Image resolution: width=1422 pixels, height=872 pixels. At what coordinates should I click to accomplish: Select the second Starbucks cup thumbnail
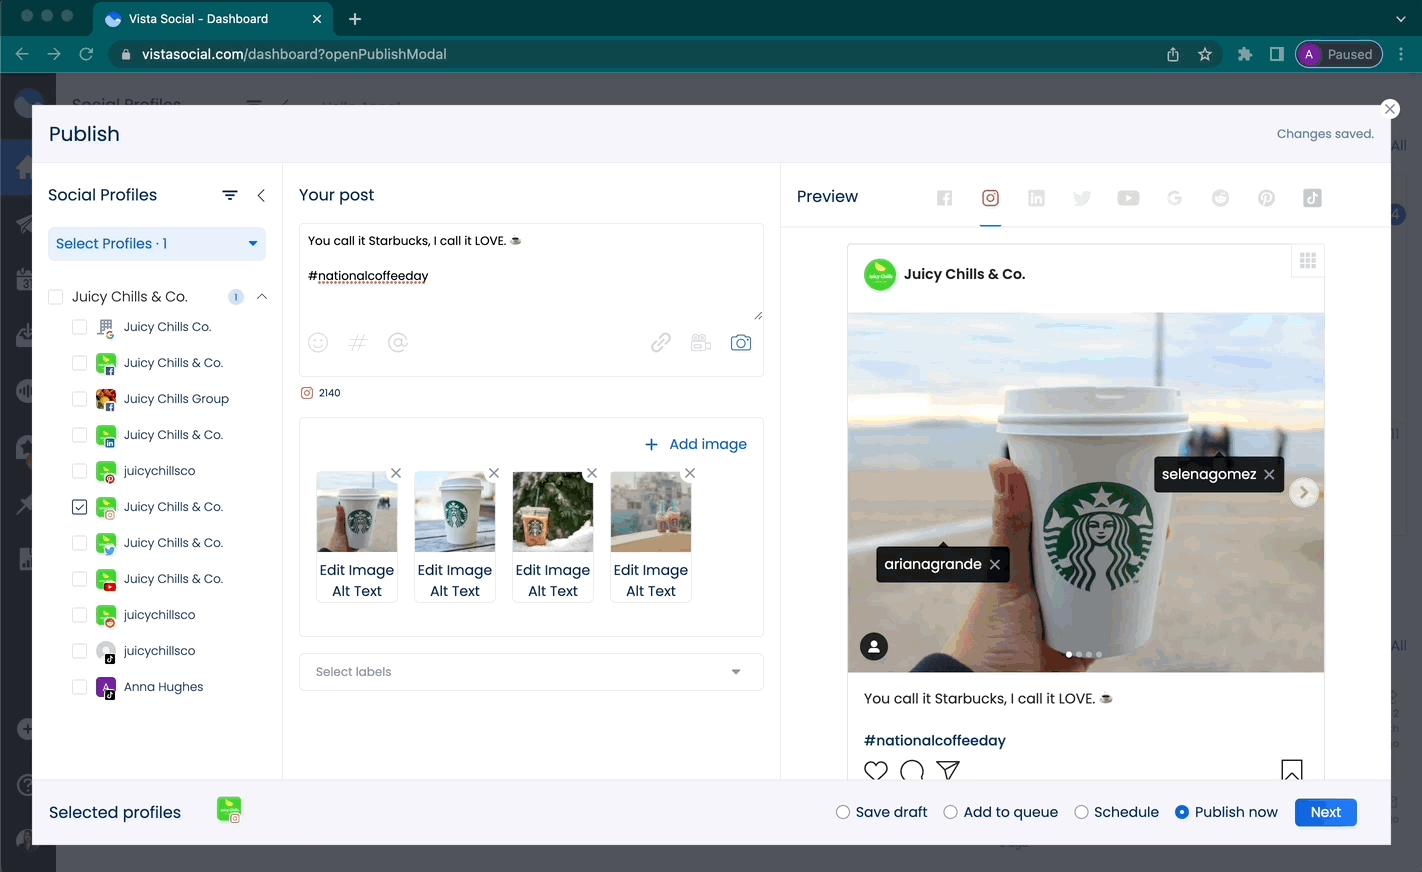[455, 512]
